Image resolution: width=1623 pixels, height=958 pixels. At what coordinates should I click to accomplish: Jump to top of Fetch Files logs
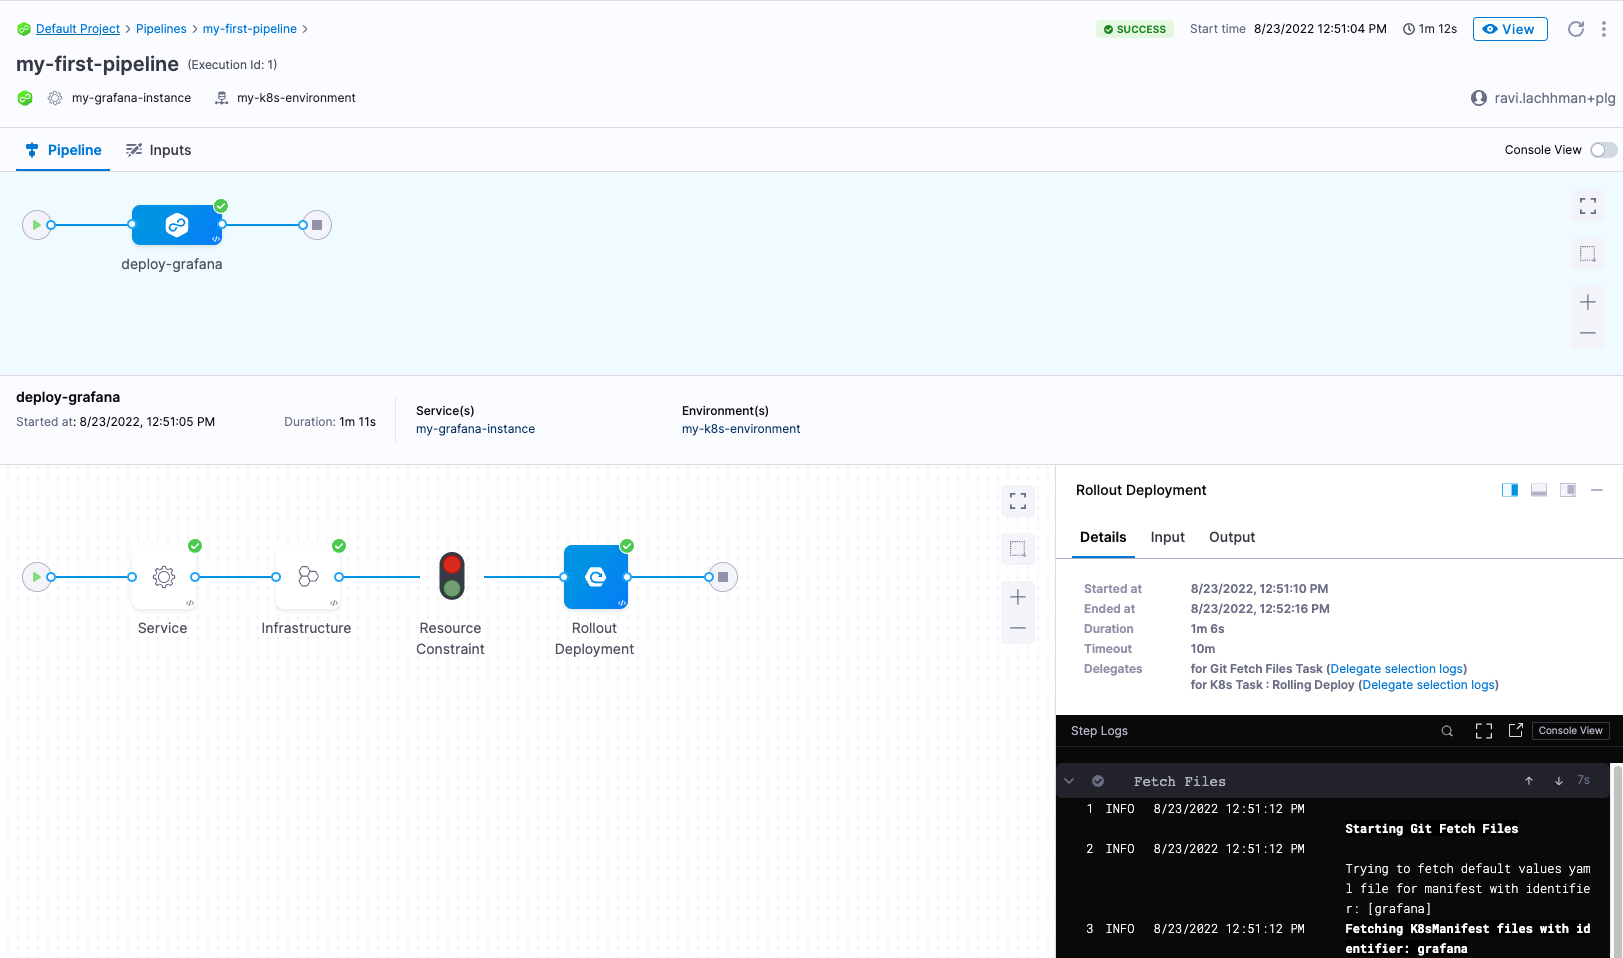1529,781
